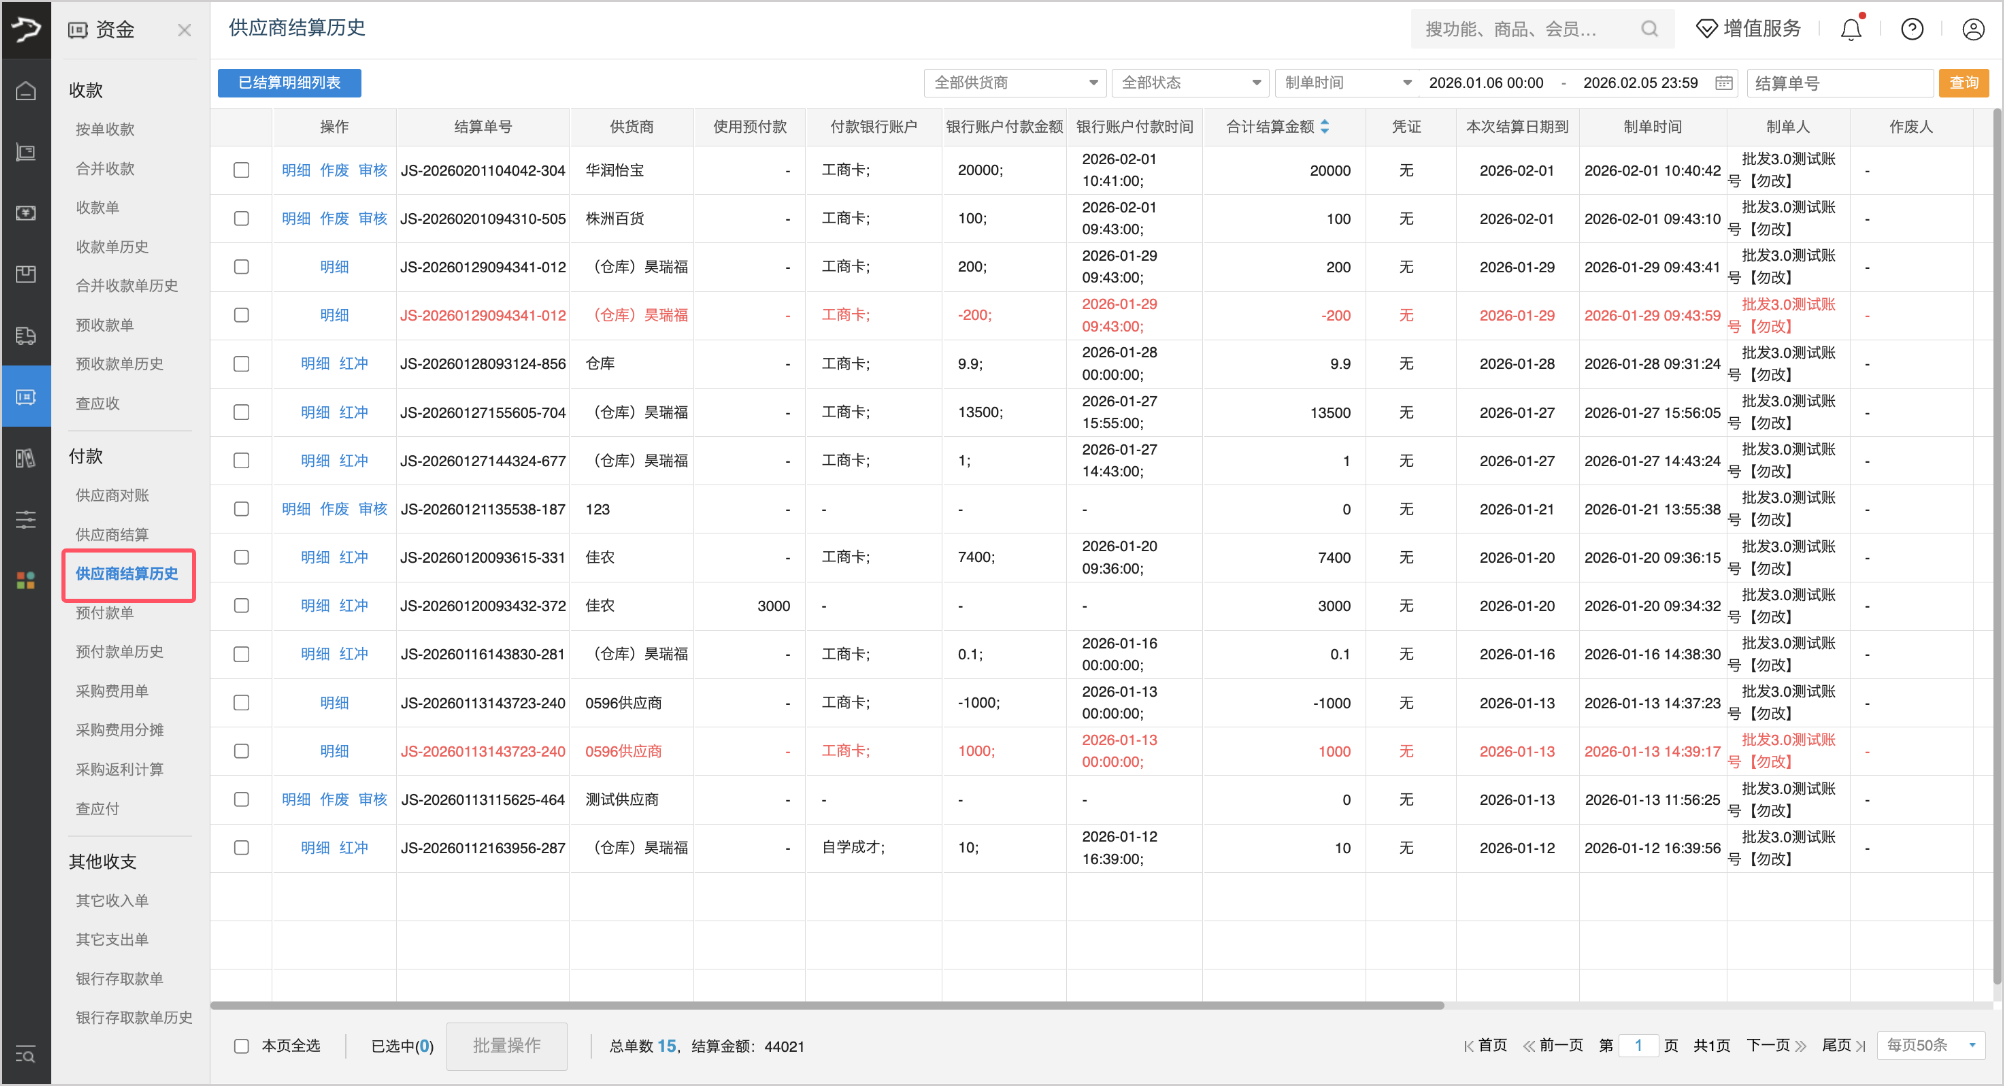Open 预付款单历史 menu item
Screen dimensions: 2005x1086
[119, 652]
